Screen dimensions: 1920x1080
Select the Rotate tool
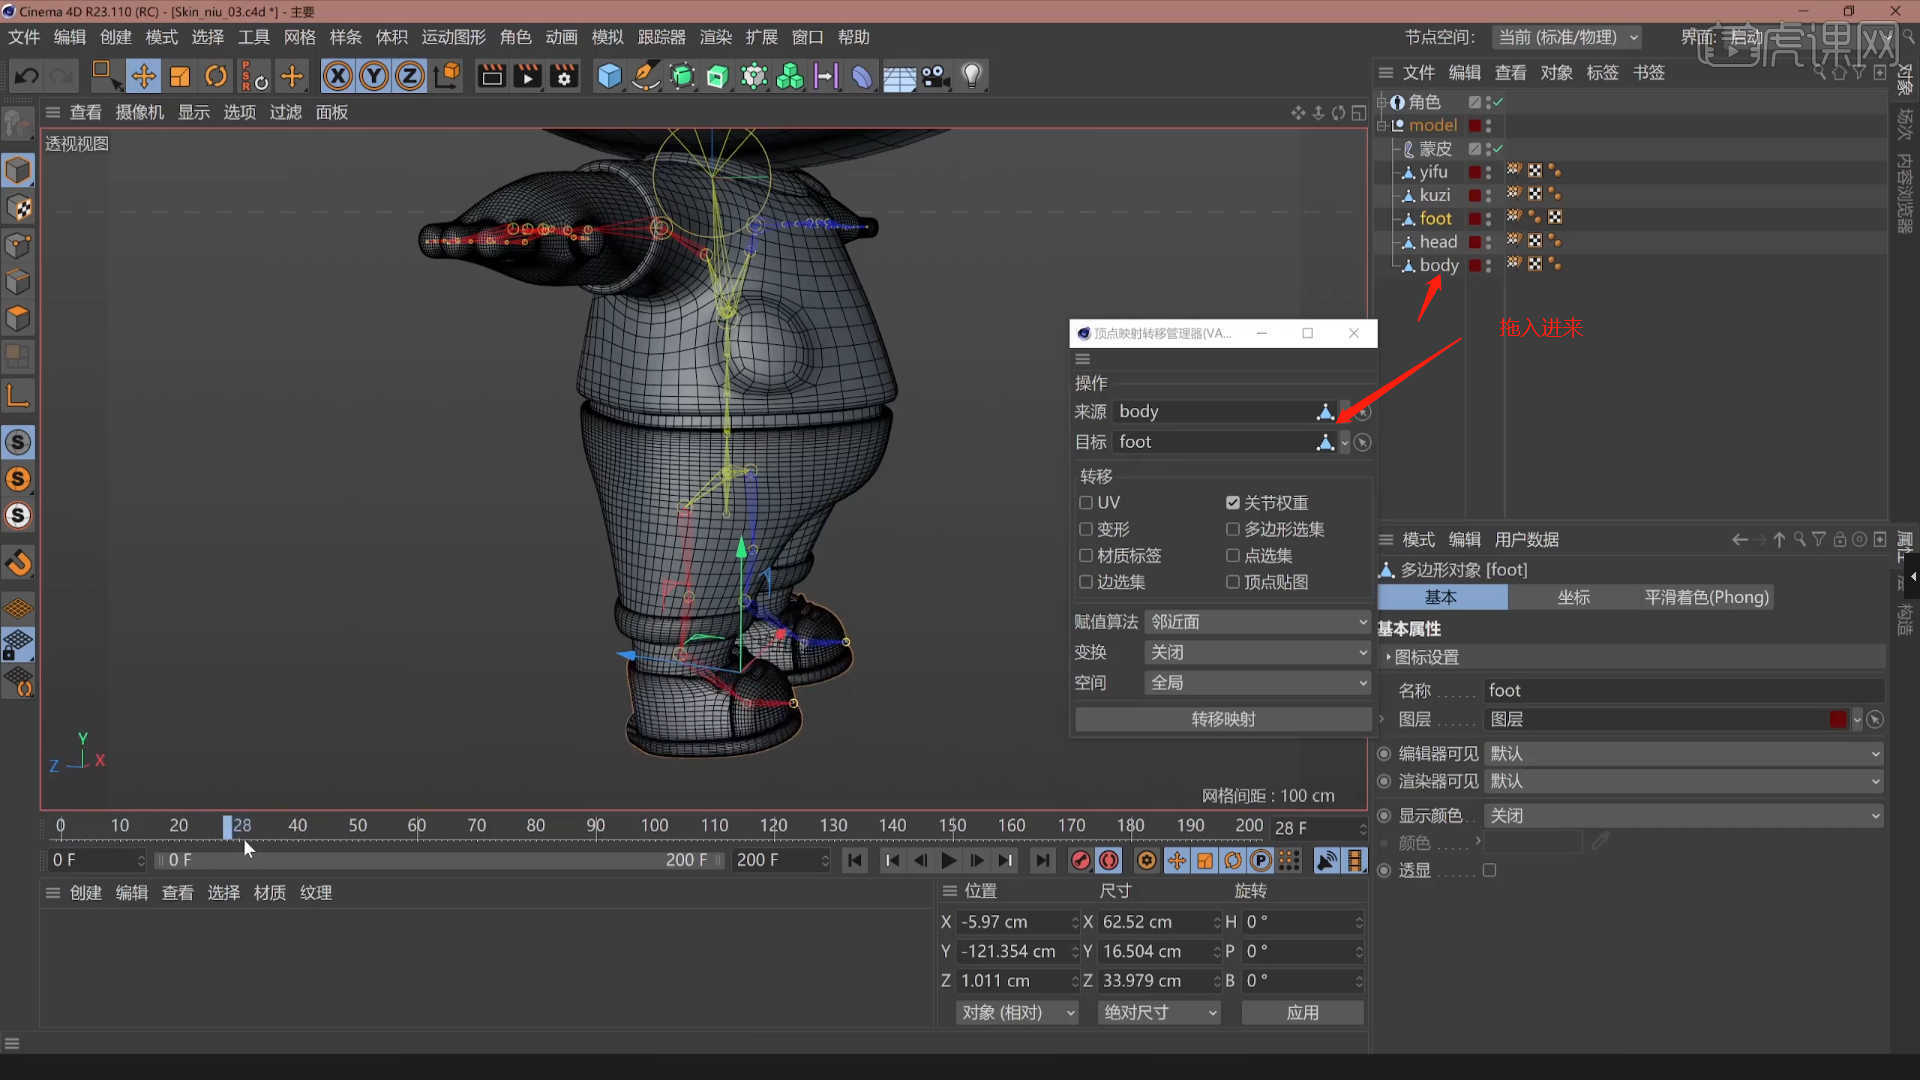click(x=216, y=75)
